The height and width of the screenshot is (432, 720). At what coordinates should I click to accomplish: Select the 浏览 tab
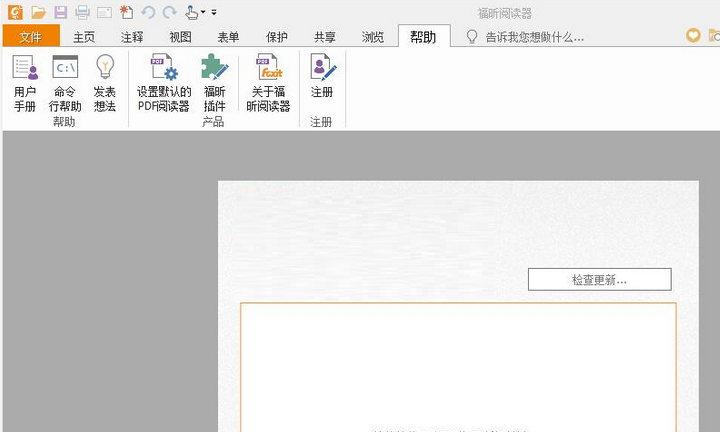372,37
